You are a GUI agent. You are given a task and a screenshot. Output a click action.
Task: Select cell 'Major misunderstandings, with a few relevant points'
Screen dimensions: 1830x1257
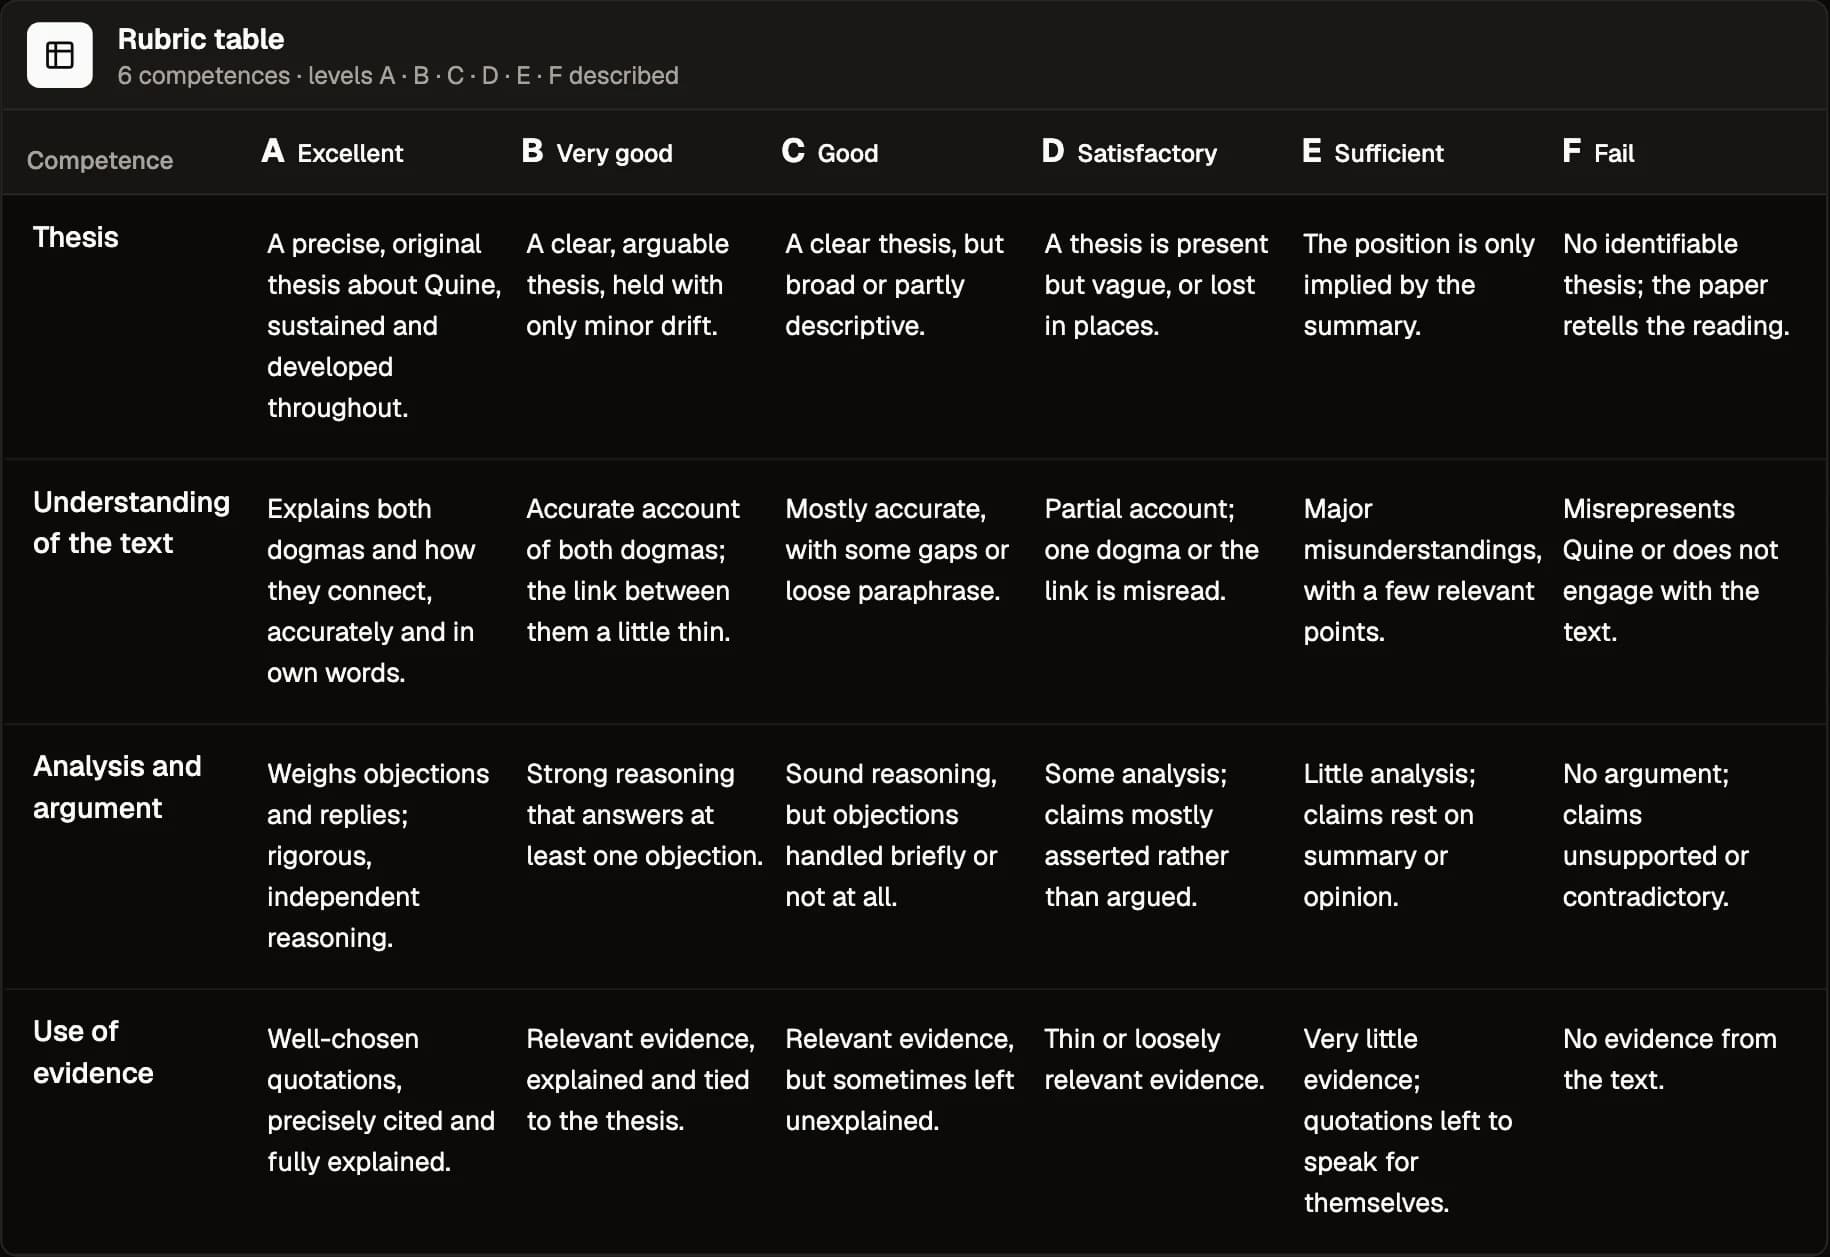pos(1422,570)
